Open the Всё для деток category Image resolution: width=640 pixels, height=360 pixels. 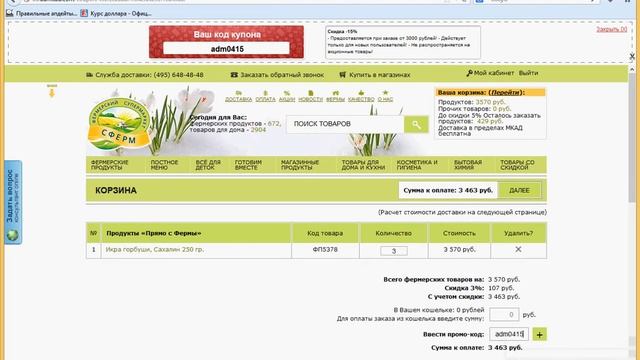pyautogui.click(x=208, y=165)
